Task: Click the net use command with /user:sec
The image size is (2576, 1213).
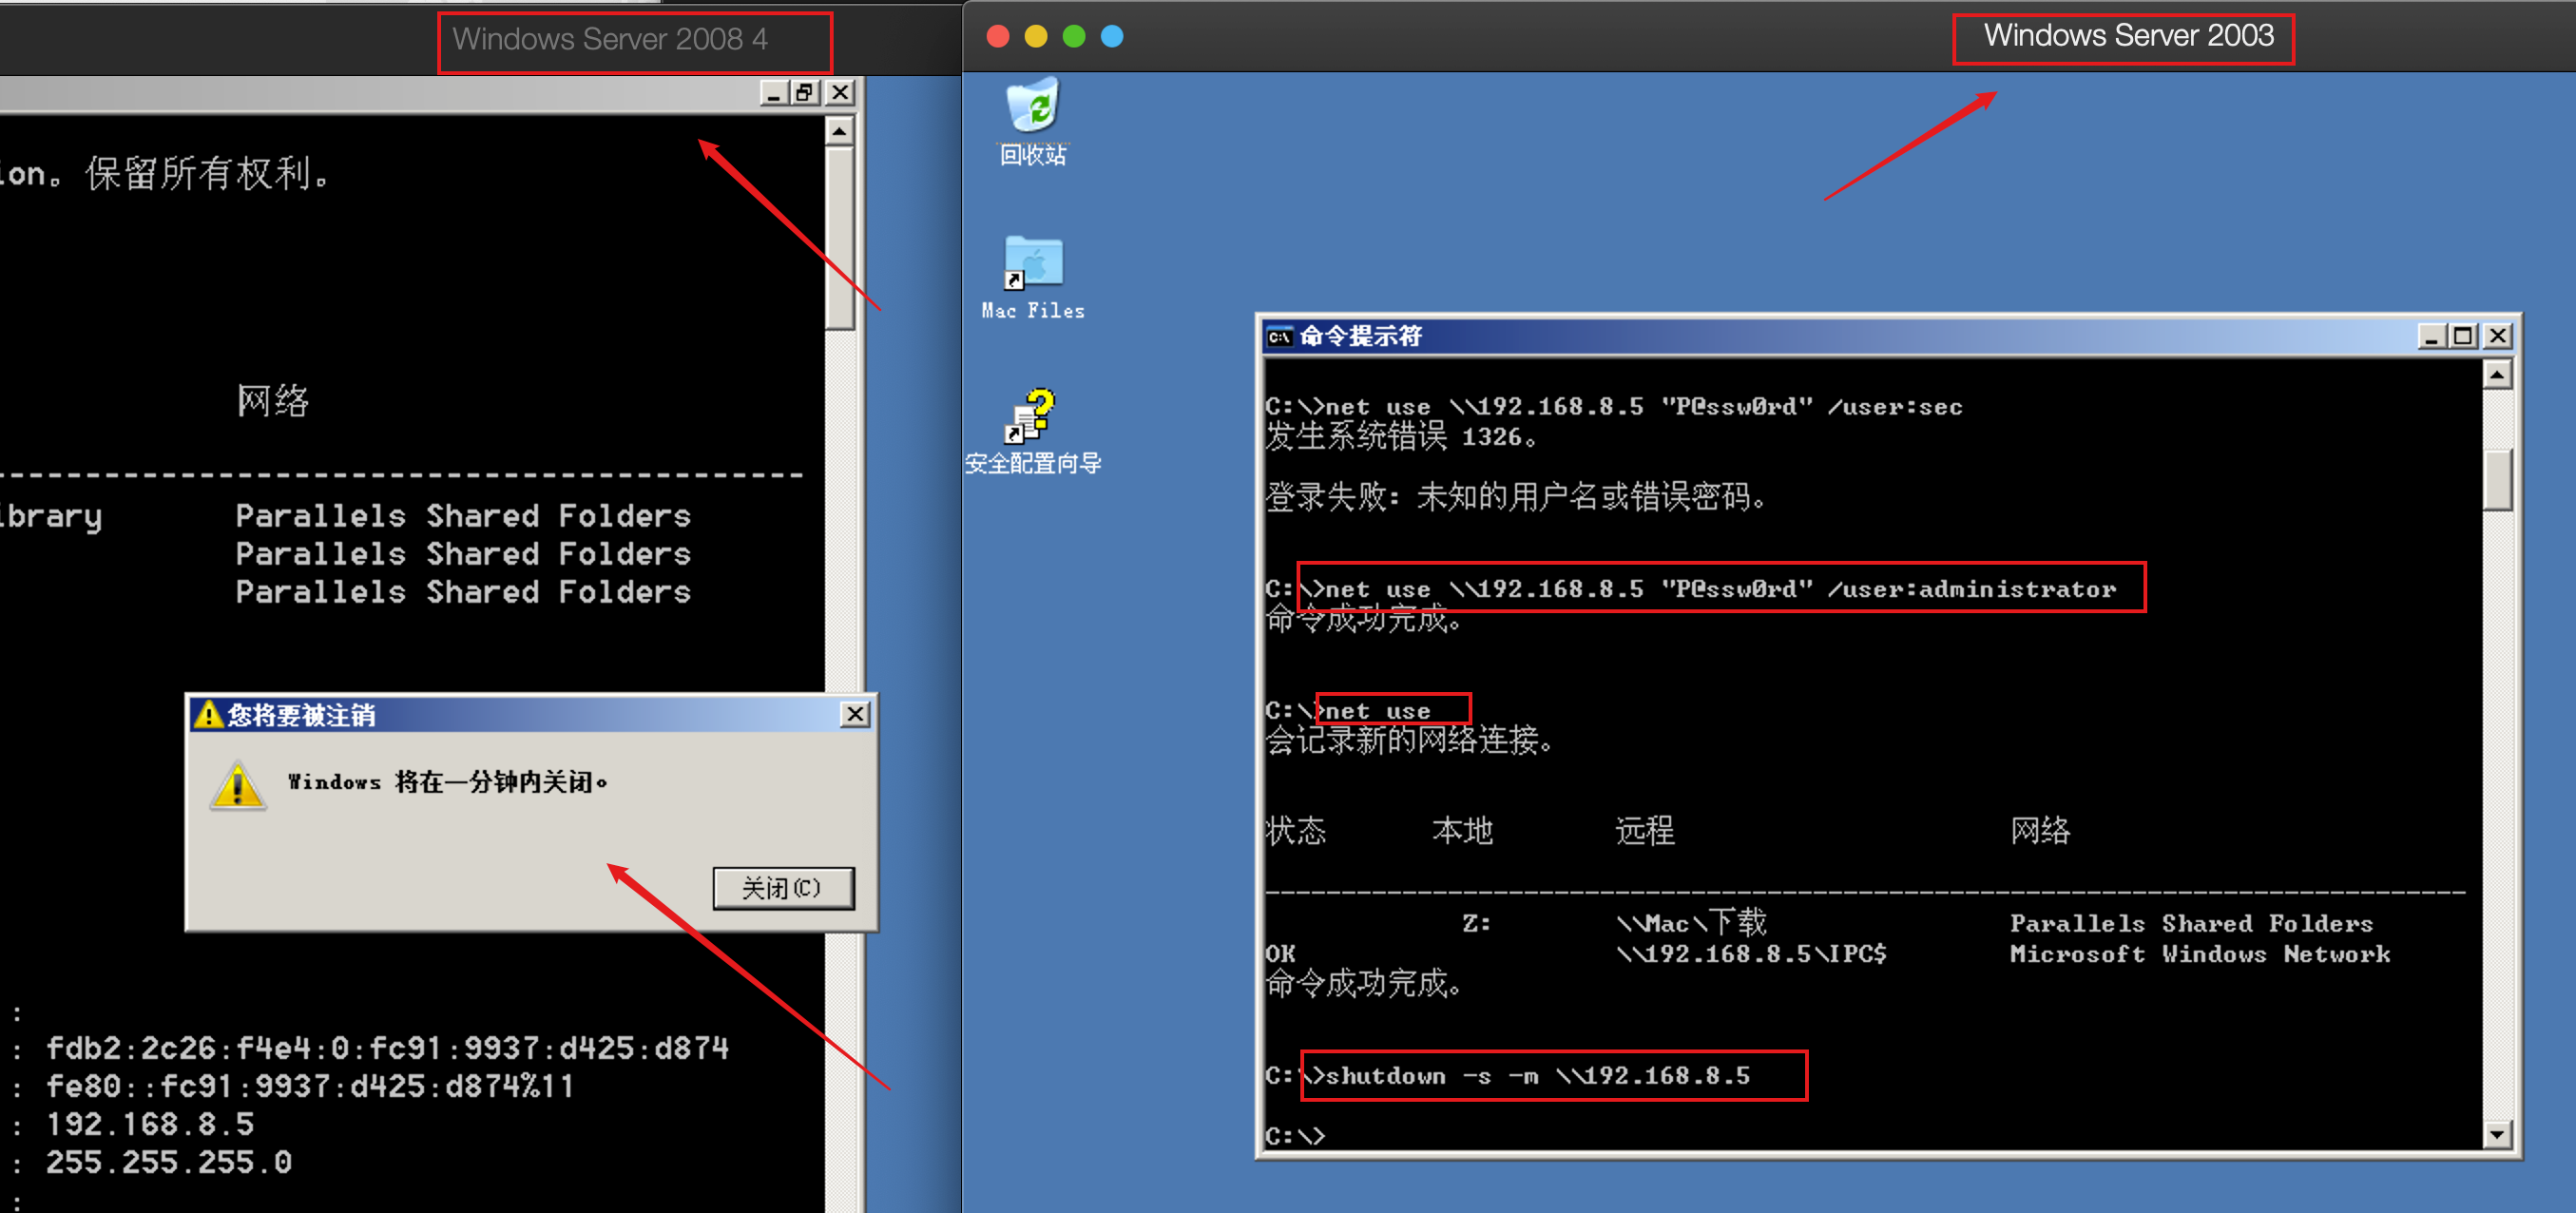Action: 1643,407
